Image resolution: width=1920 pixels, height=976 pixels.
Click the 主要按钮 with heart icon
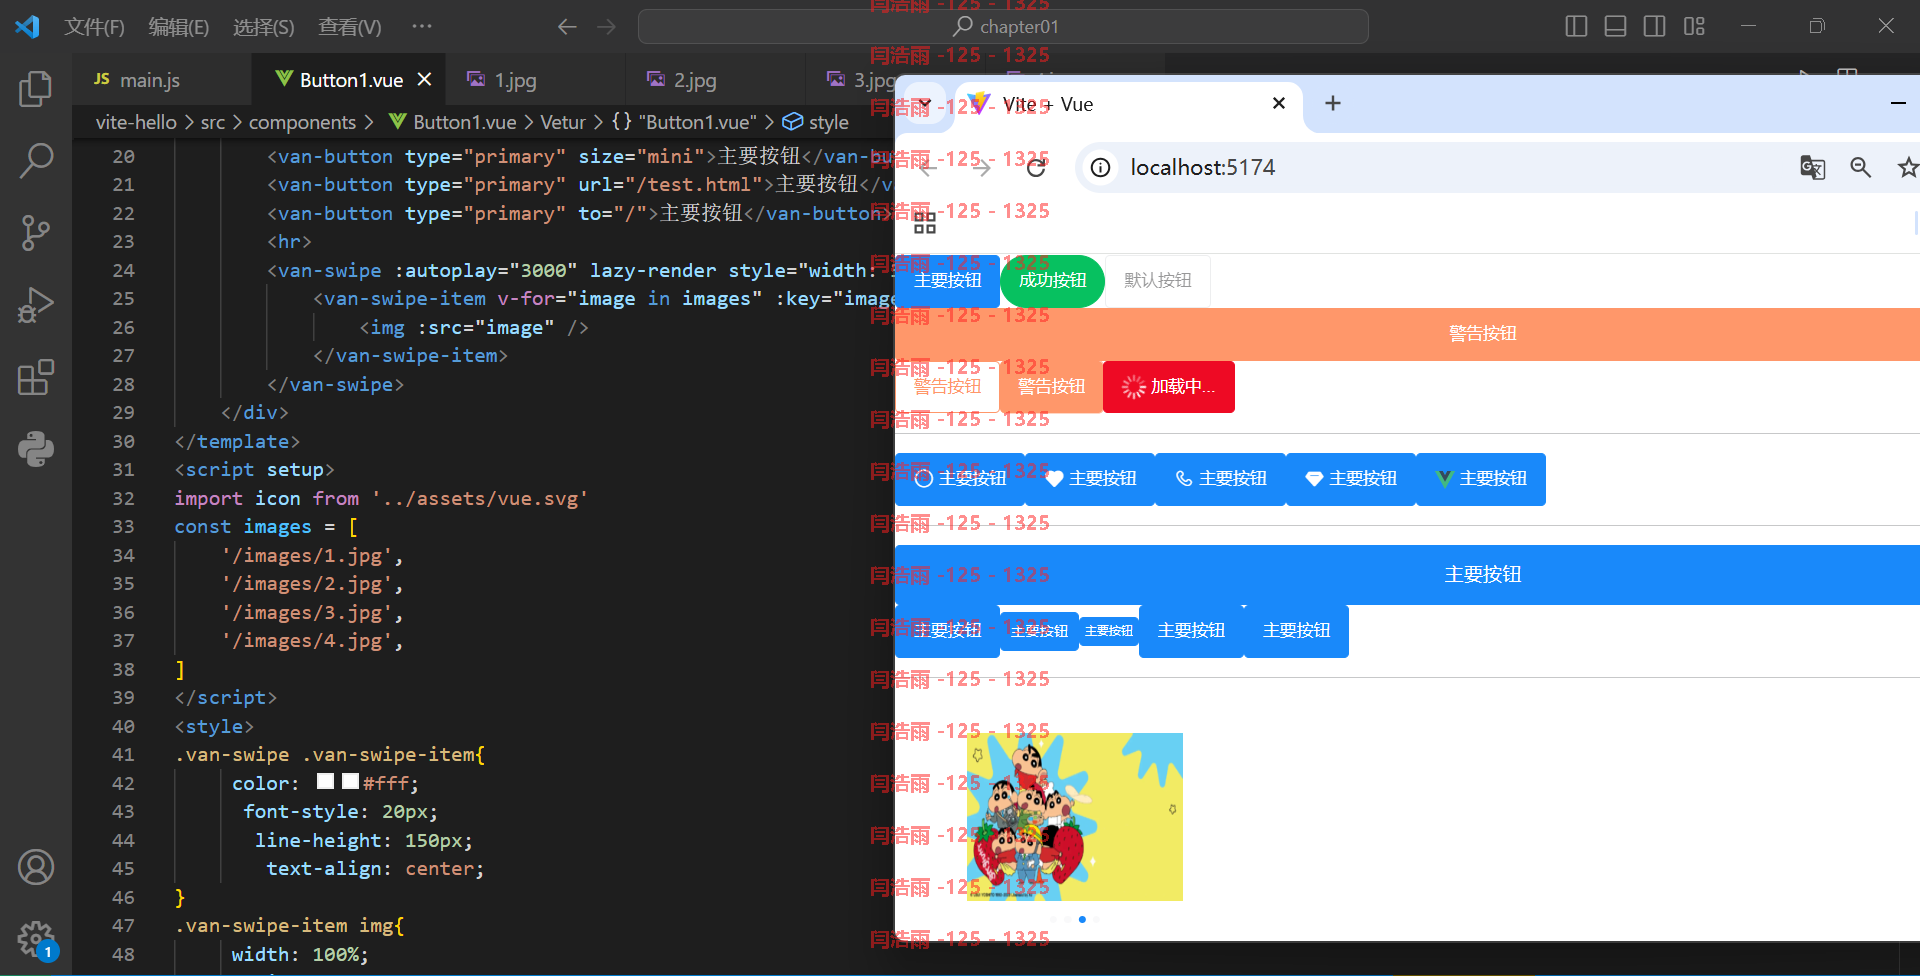pos(1090,479)
